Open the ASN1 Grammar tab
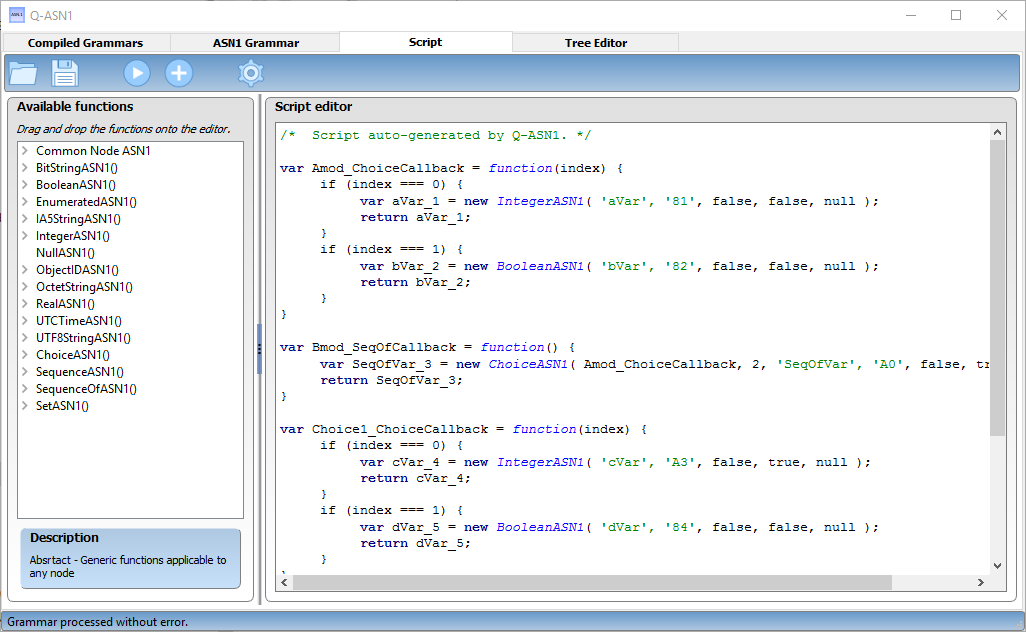 [x=254, y=42]
